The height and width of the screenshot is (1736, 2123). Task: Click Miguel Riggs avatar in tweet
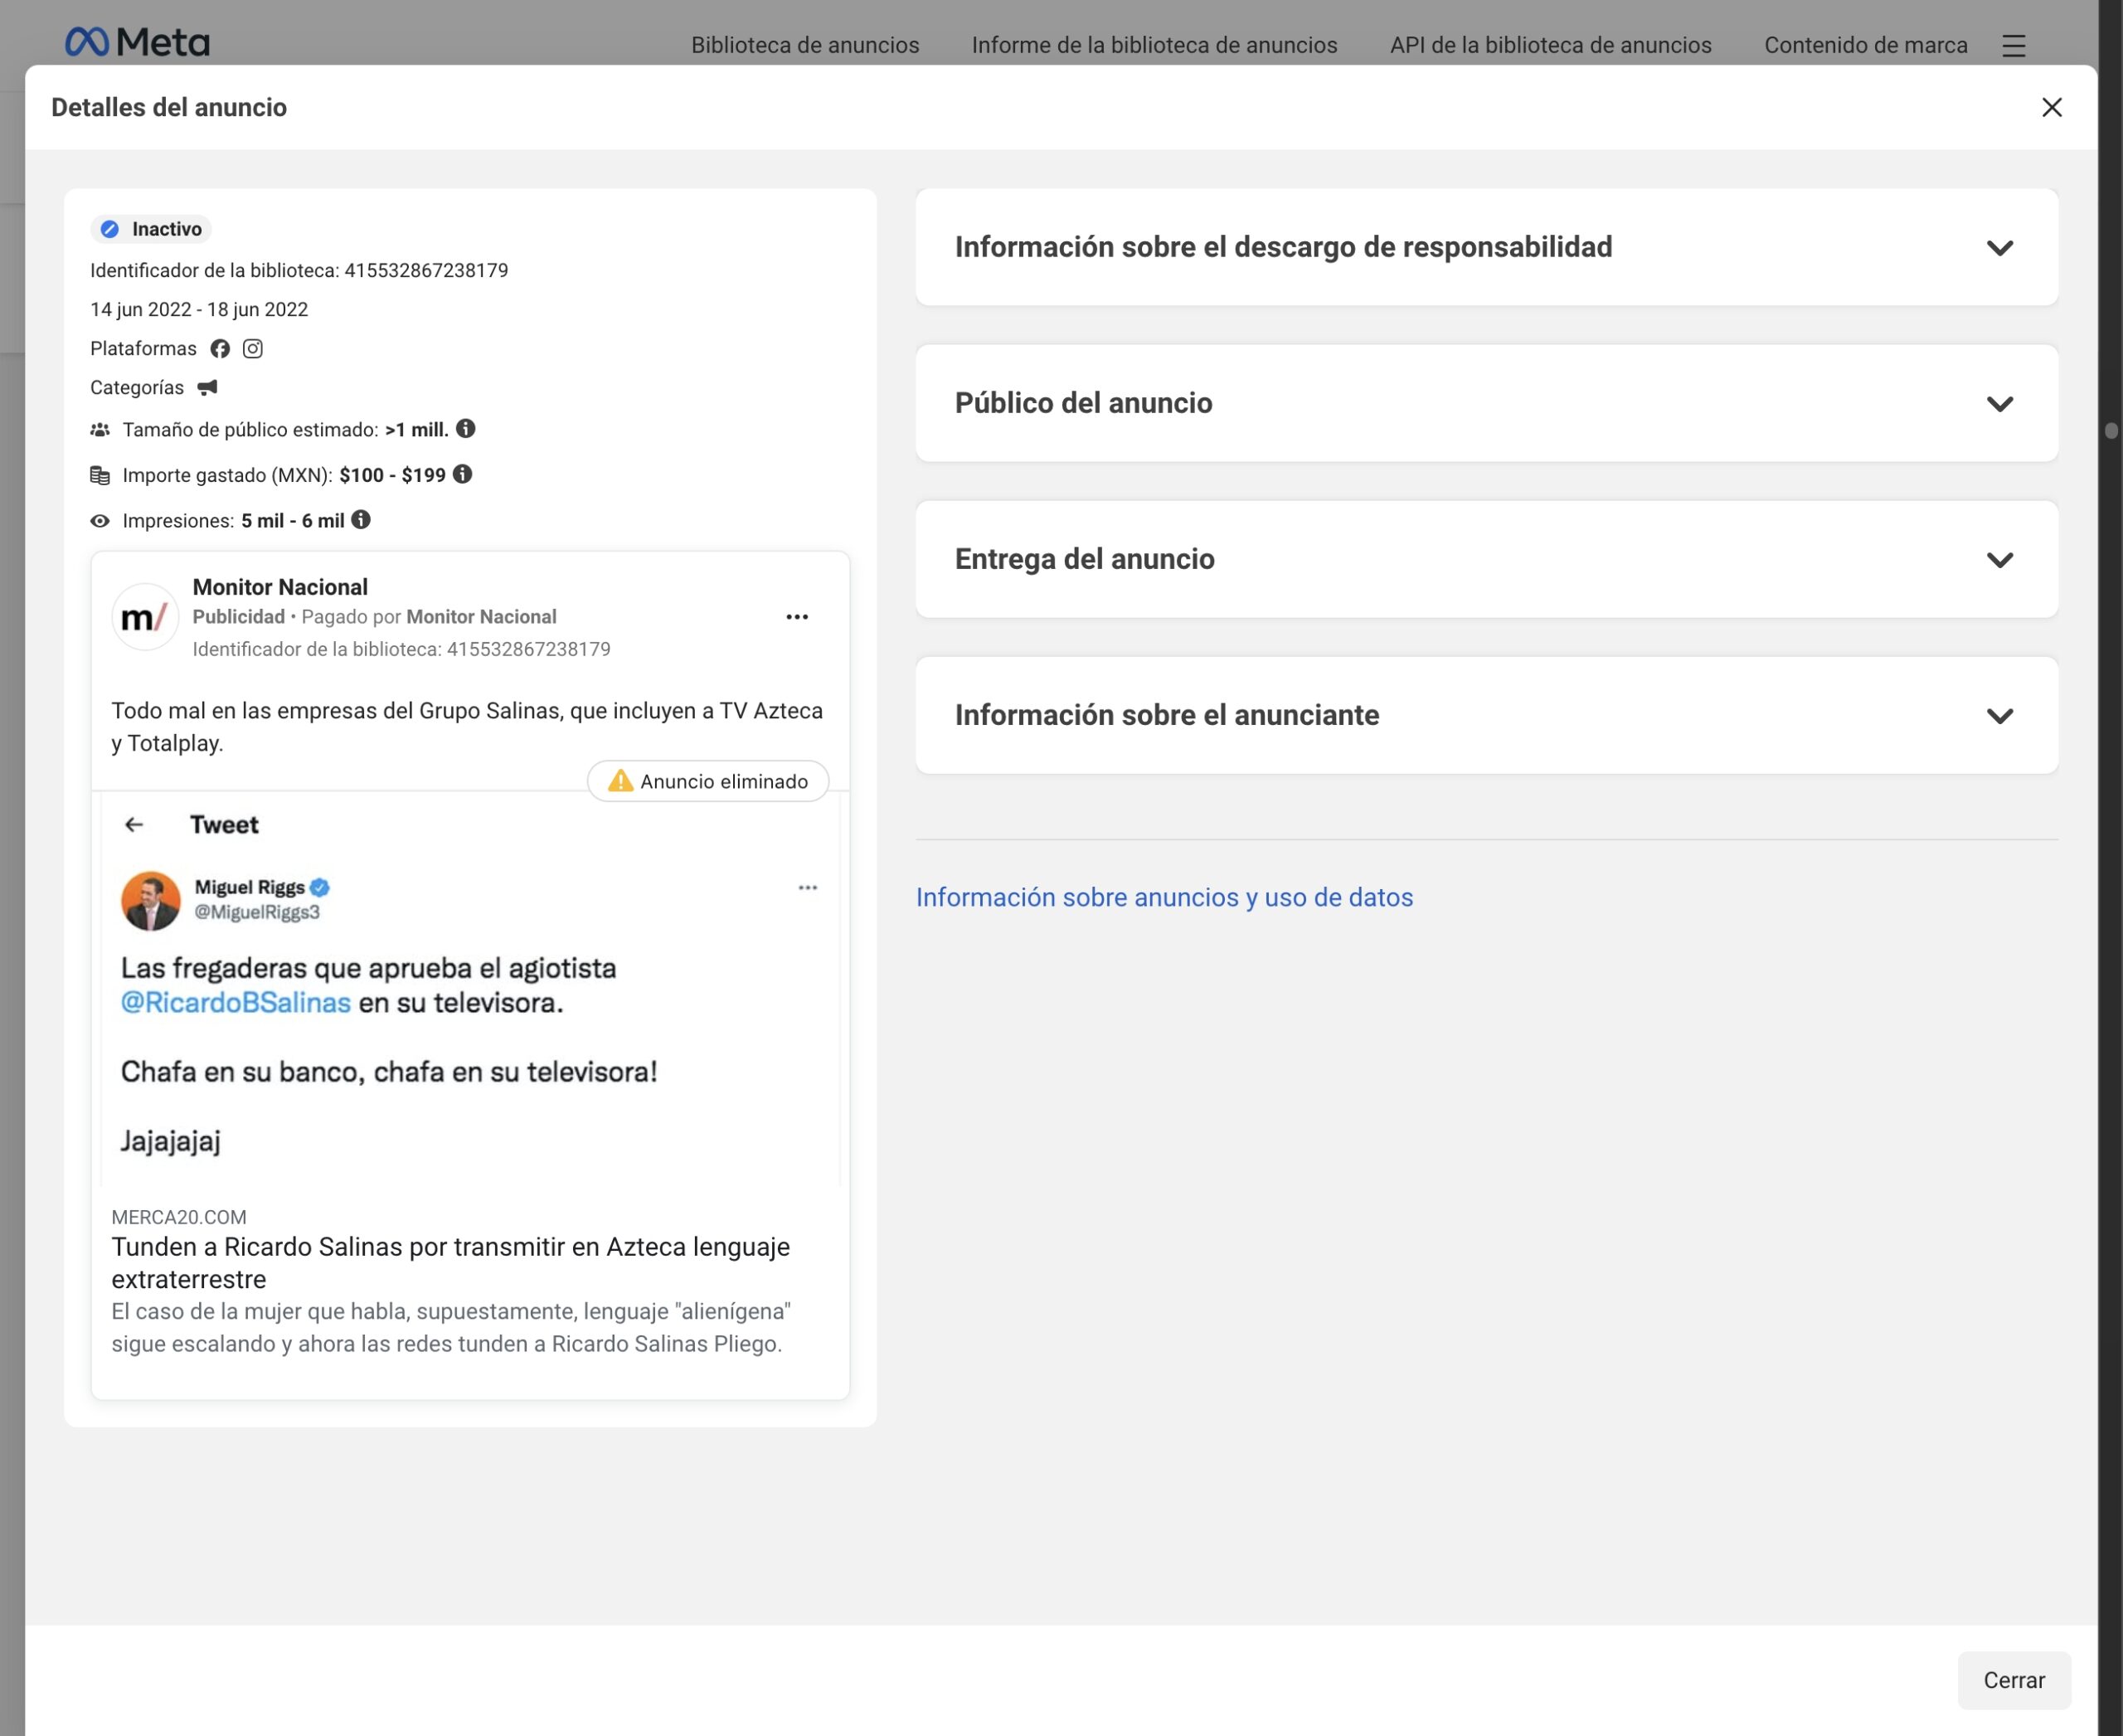point(151,900)
